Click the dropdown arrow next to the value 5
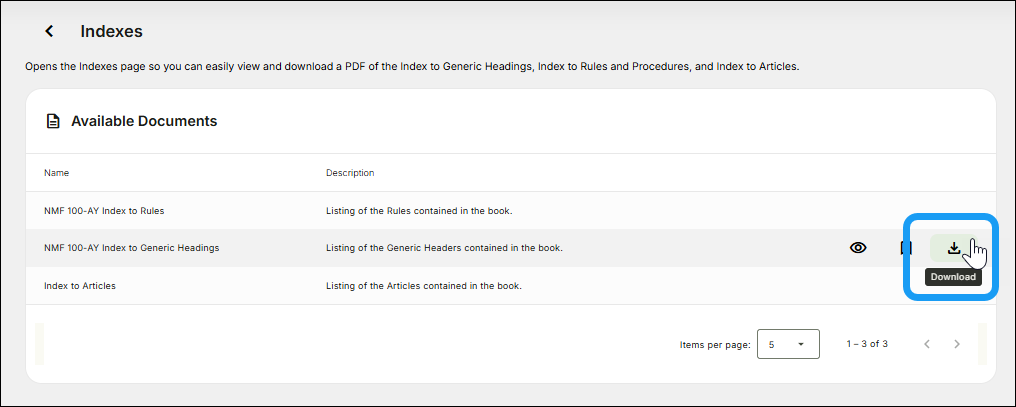 pyautogui.click(x=801, y=344)
